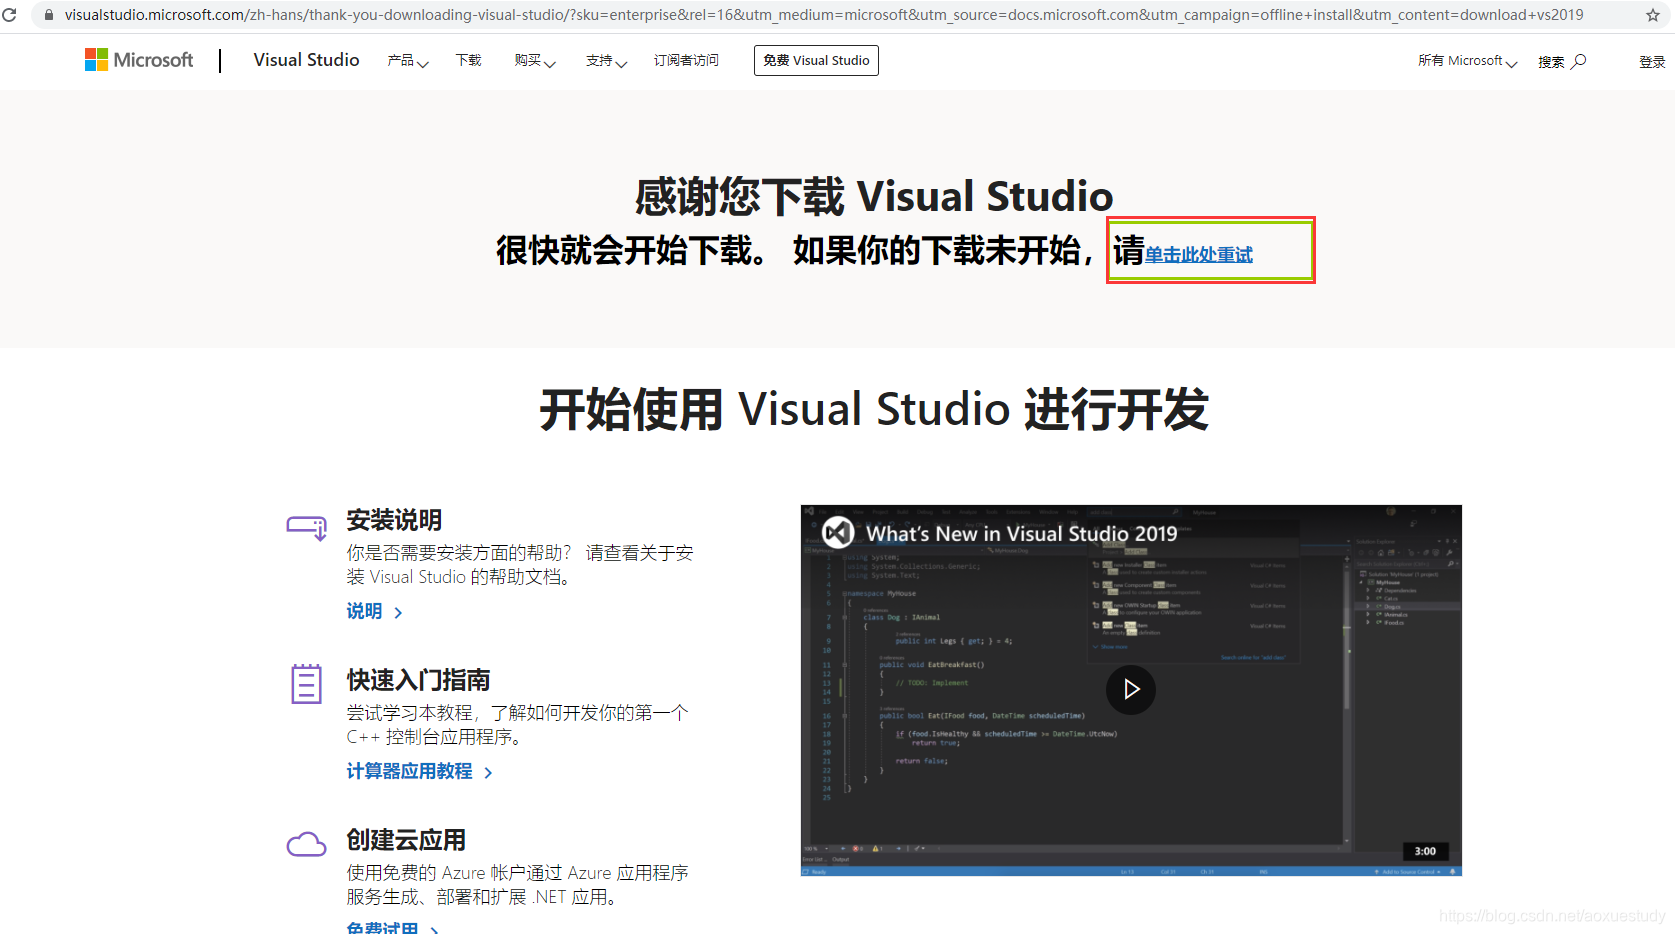Click the quick start guide document icon
This screenshot has height=934, width=1675.
[x=306, y=684]
